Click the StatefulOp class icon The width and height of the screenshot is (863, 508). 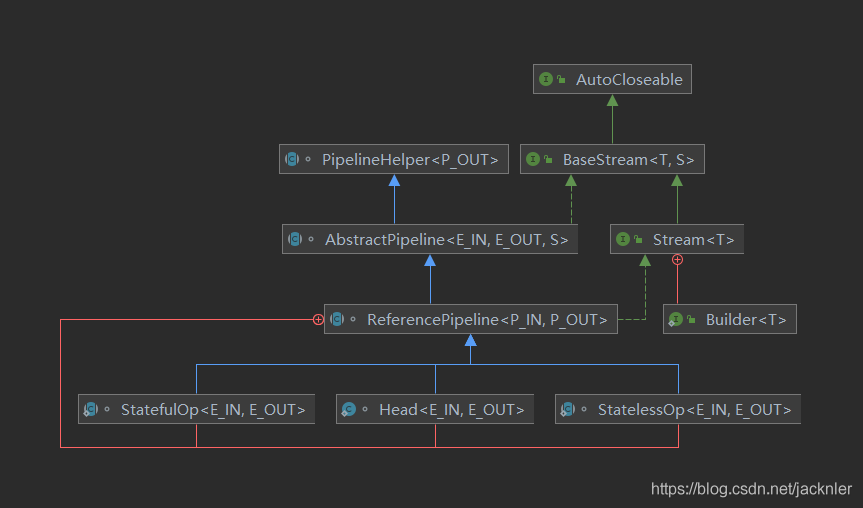(x=91, y=409)
